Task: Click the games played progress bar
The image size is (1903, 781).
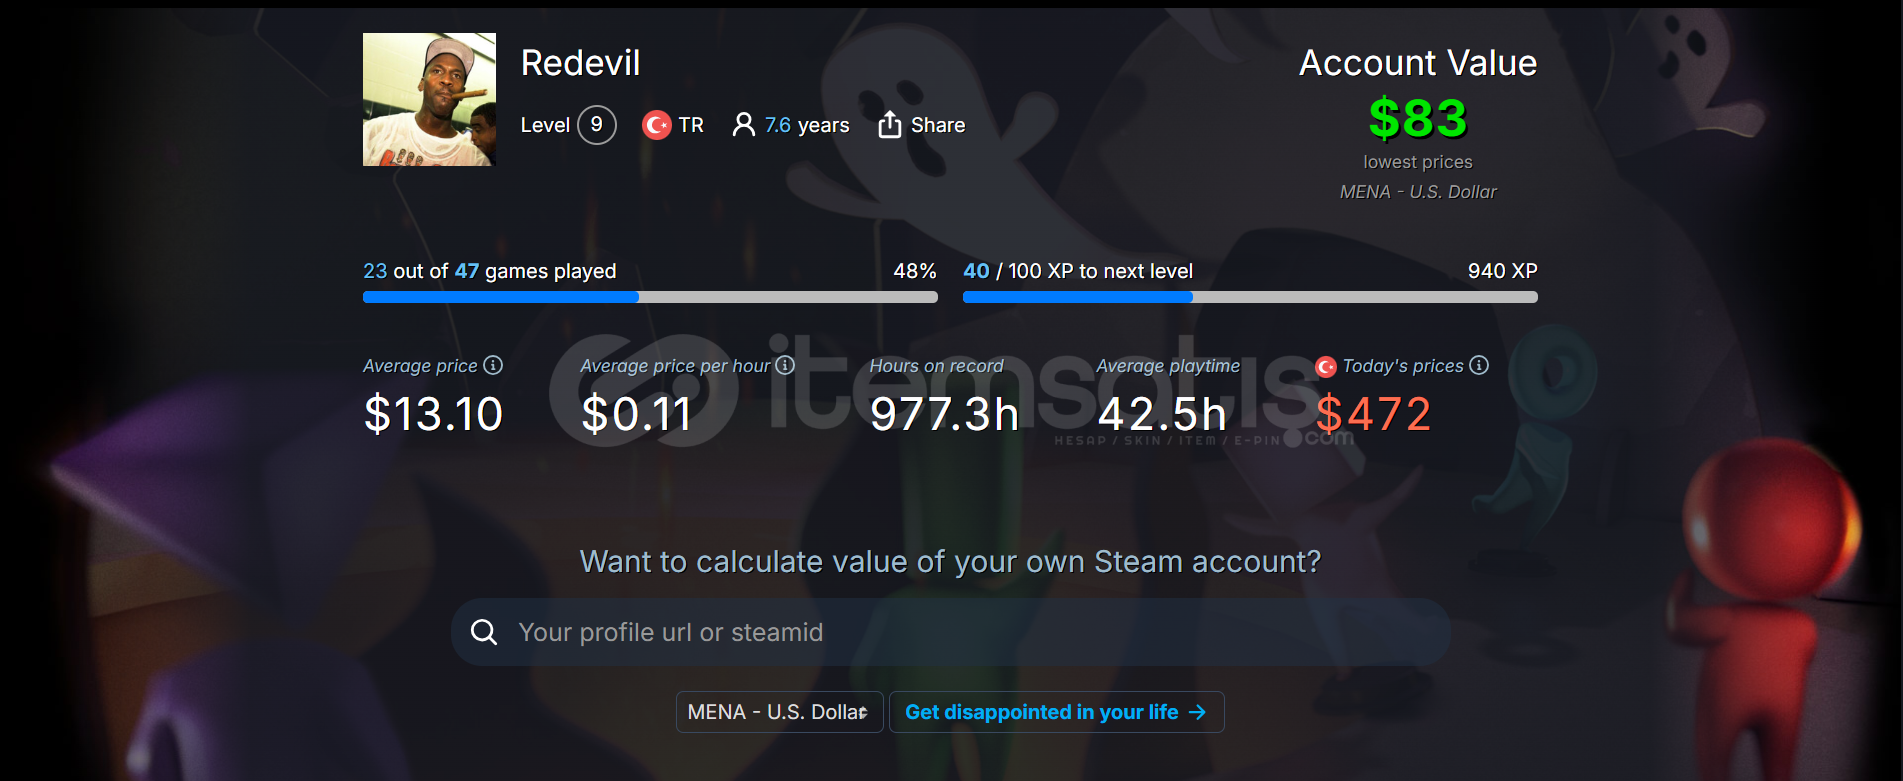Action: click(650, 297)
